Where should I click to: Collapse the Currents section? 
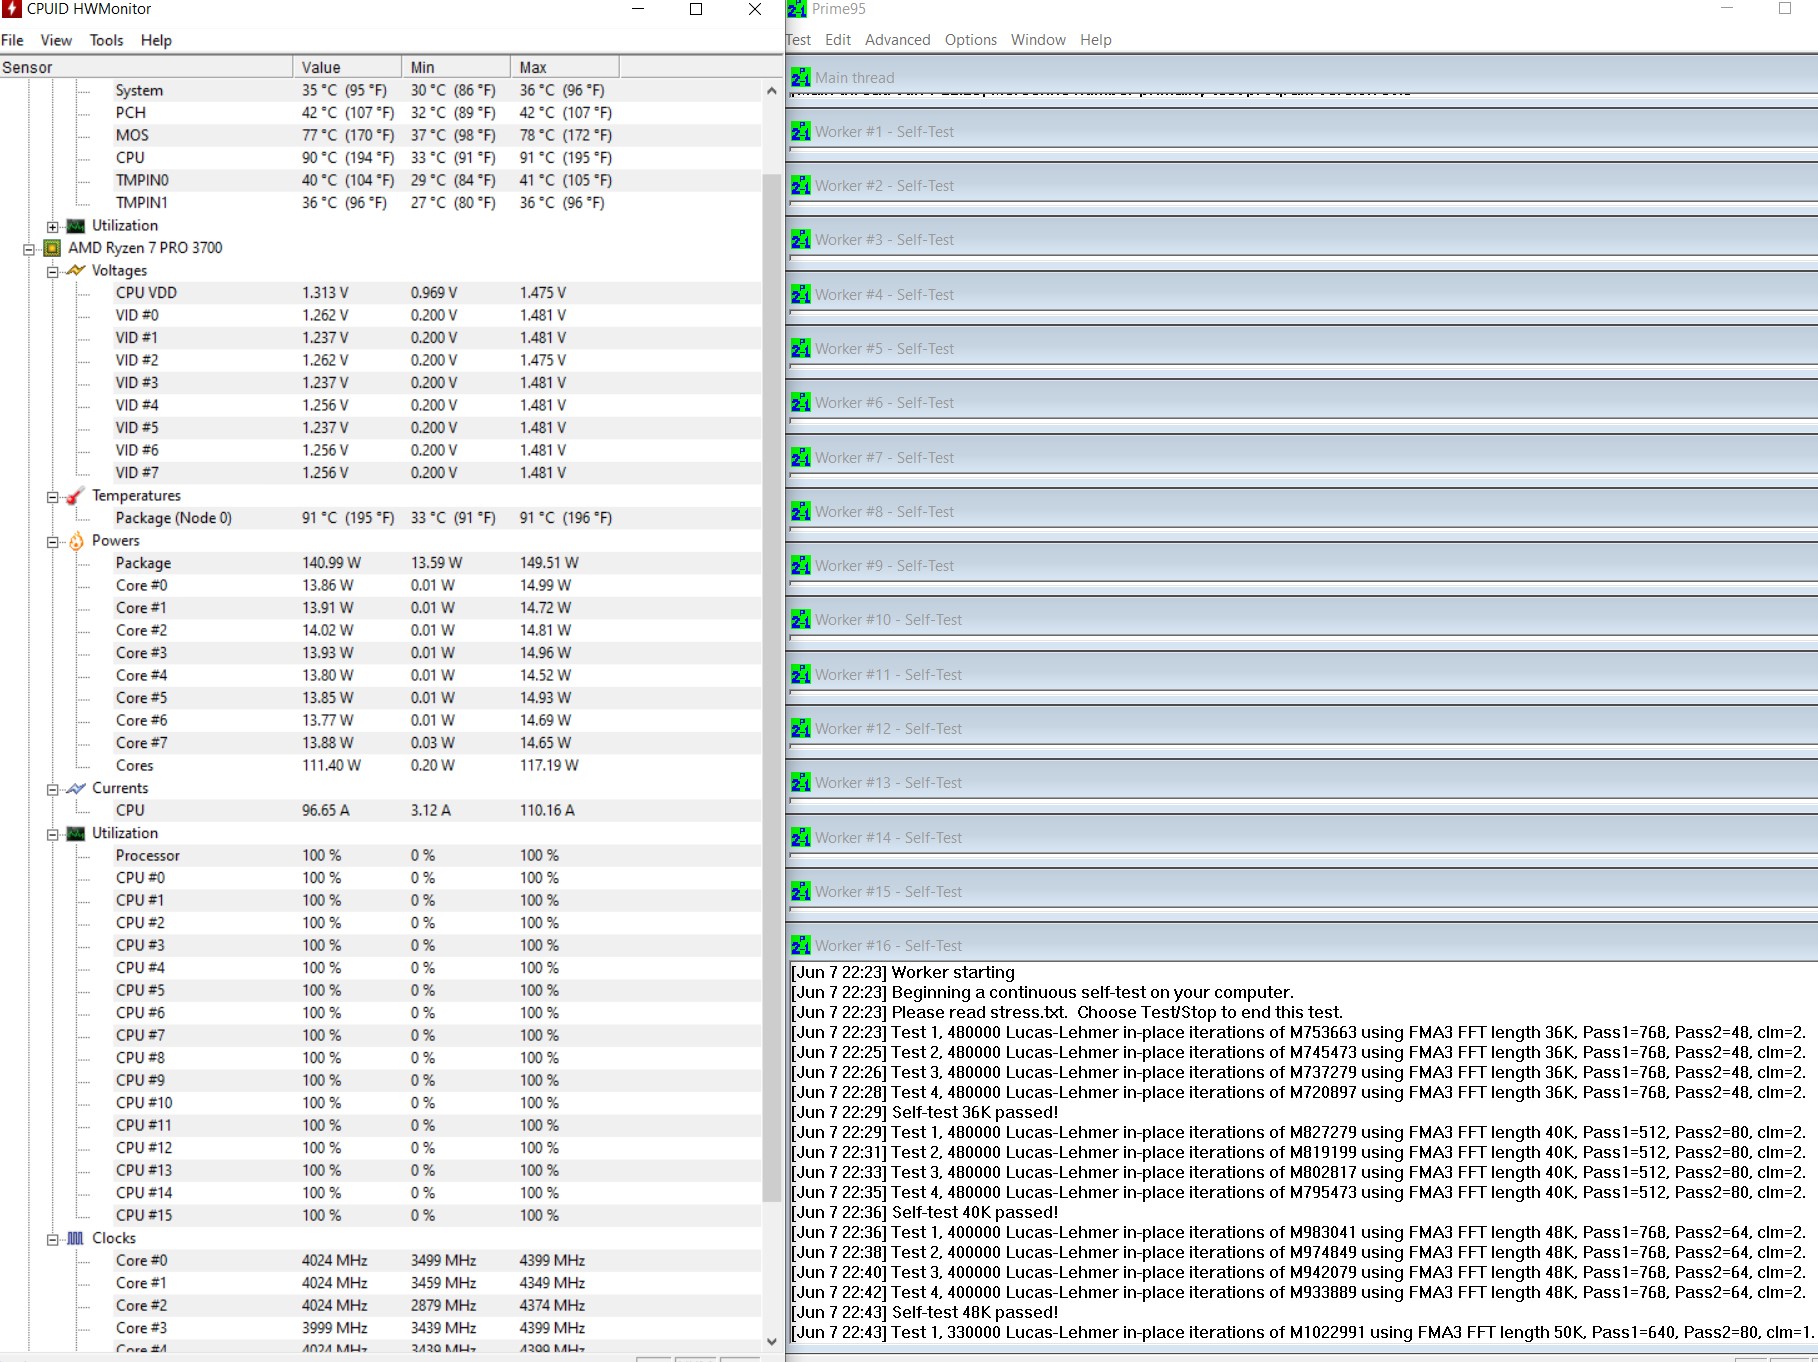tap(53, 789)
